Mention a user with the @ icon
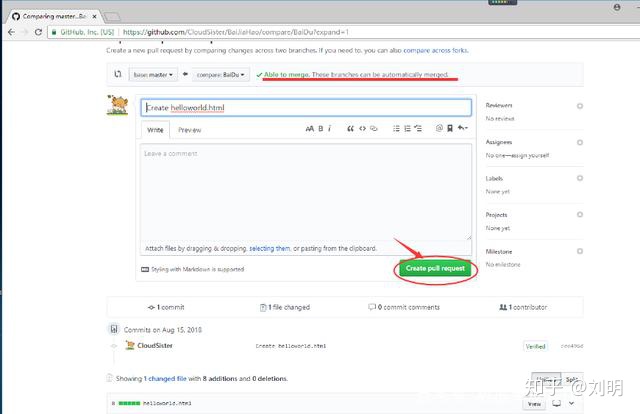The width and height of the screenshot is (640, 414). [x=439, y=129]
